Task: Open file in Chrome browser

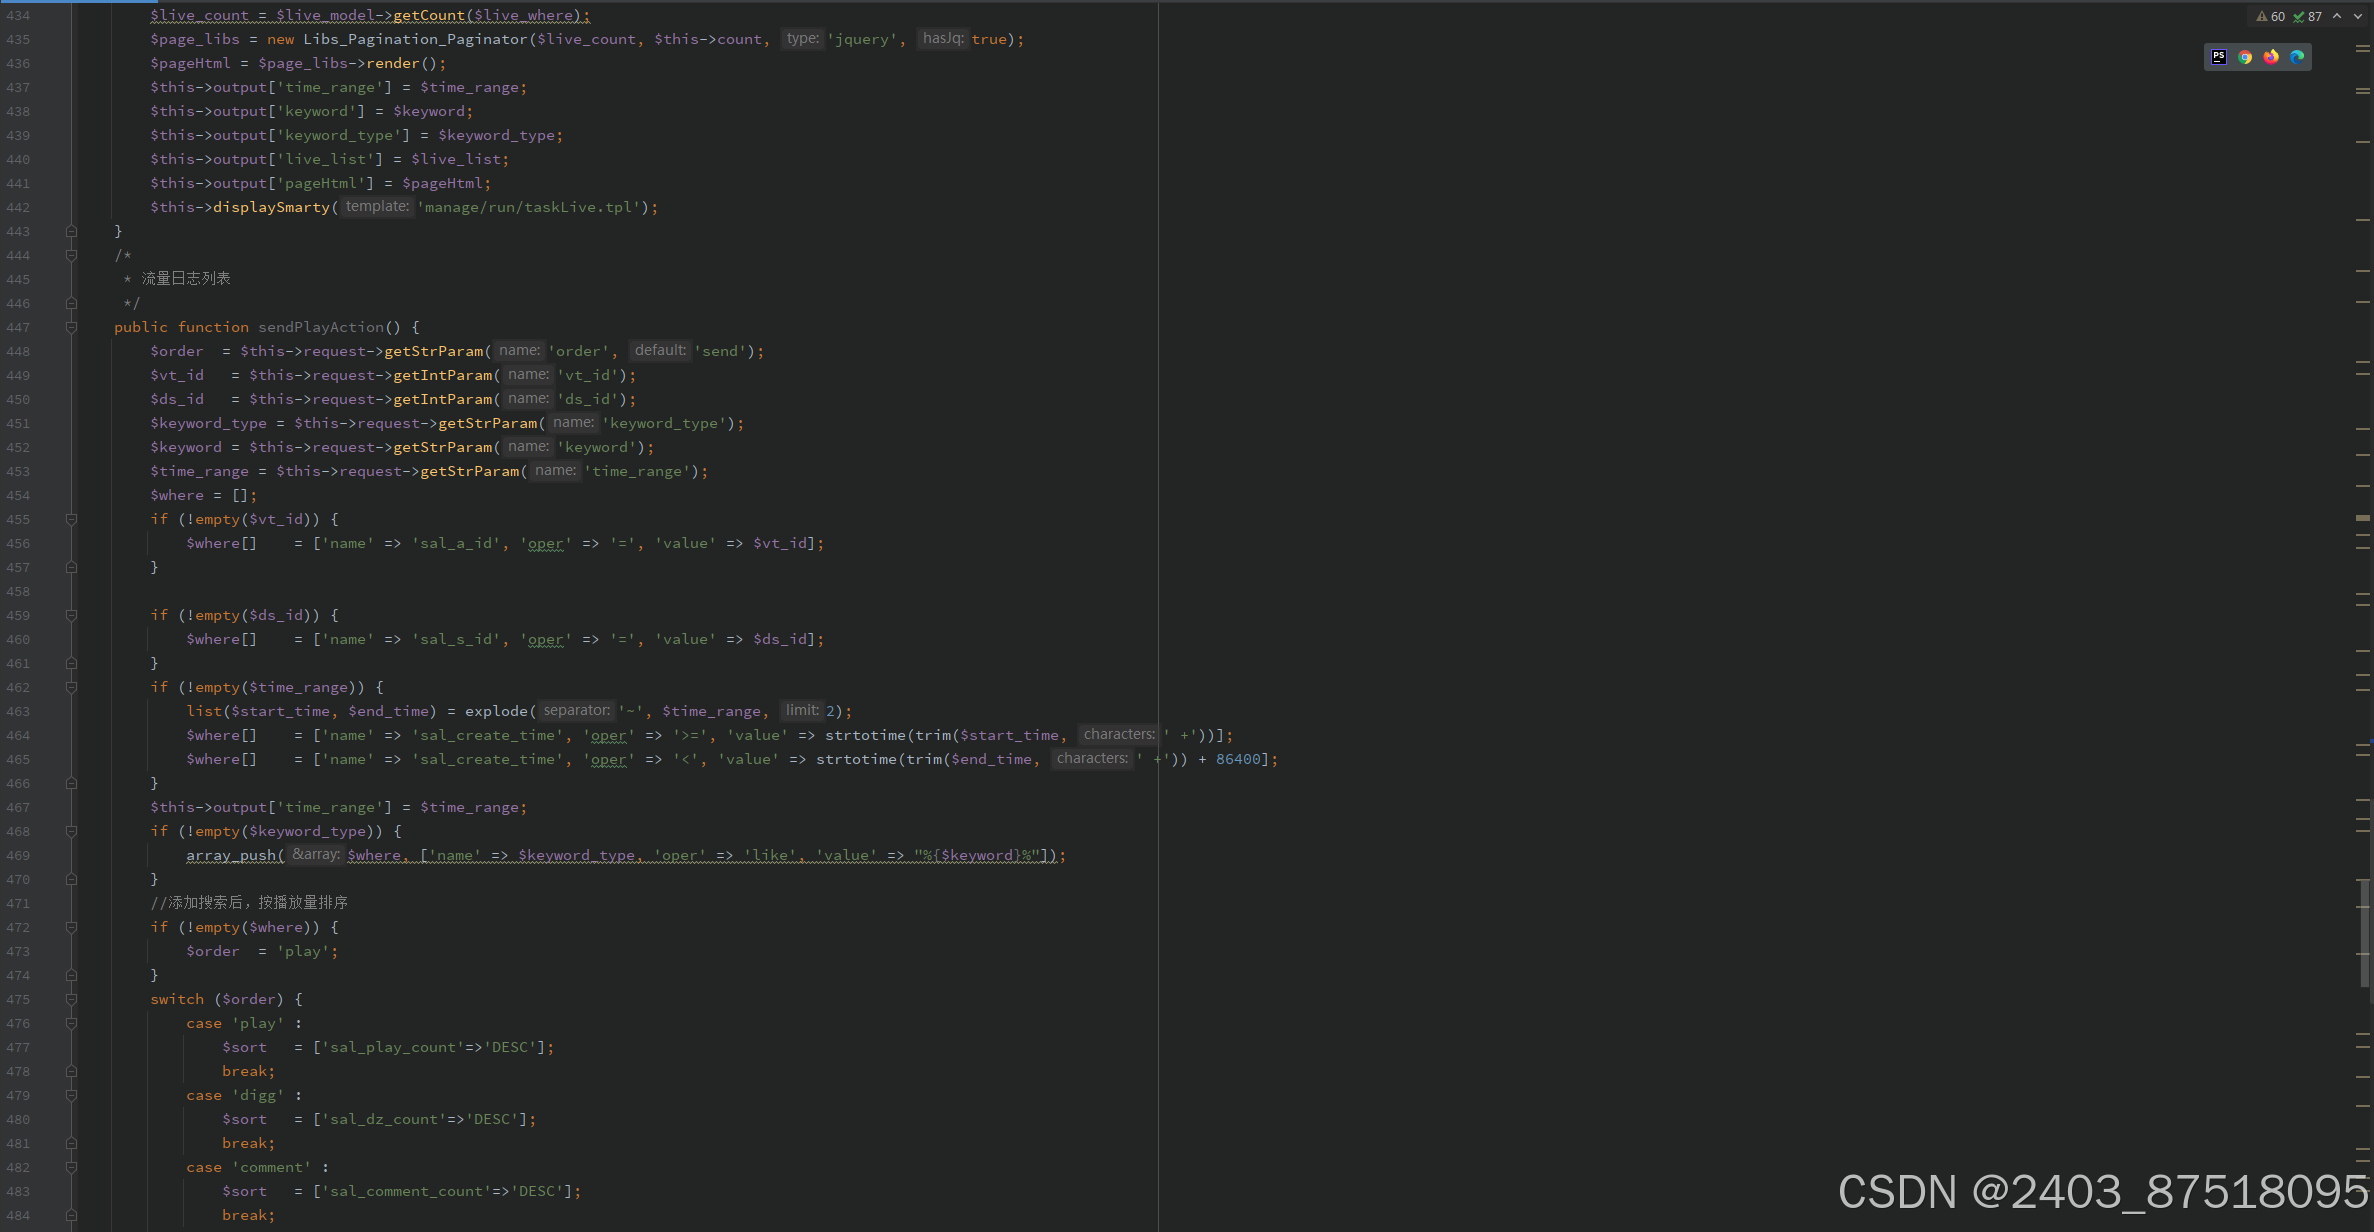Action: coord(2245,57)
